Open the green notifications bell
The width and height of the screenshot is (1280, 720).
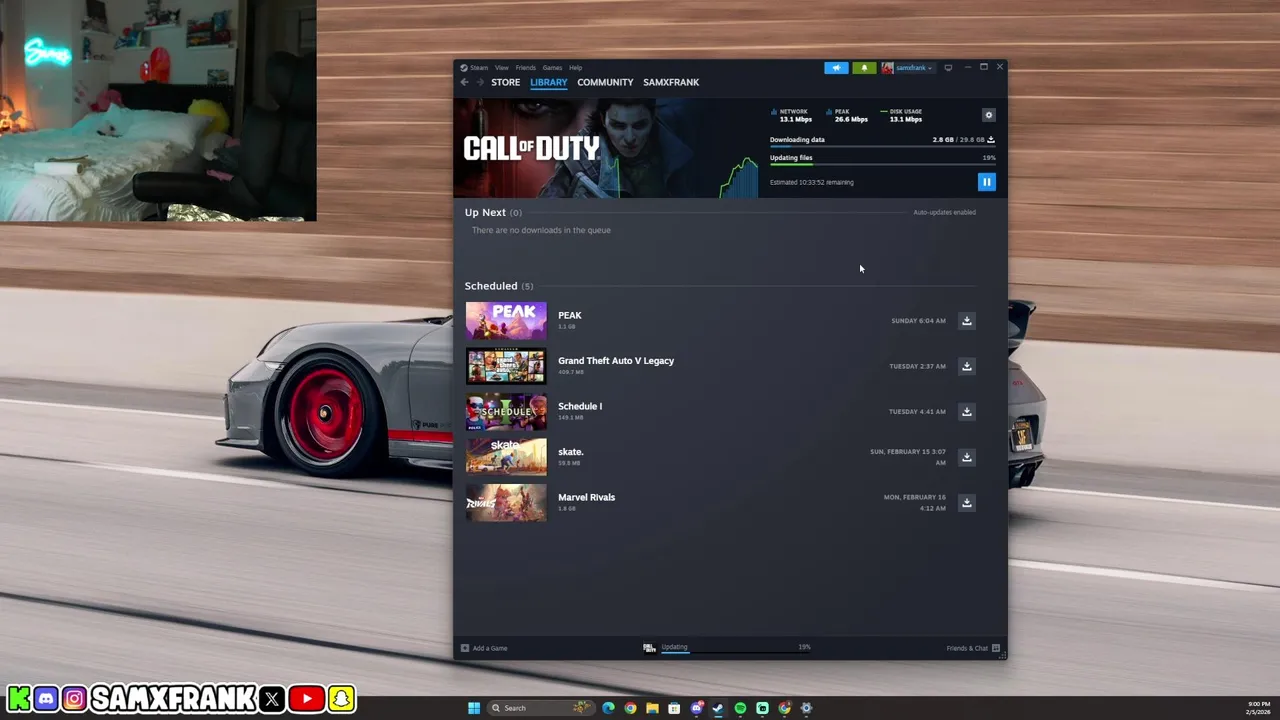[x=864, y=68]
